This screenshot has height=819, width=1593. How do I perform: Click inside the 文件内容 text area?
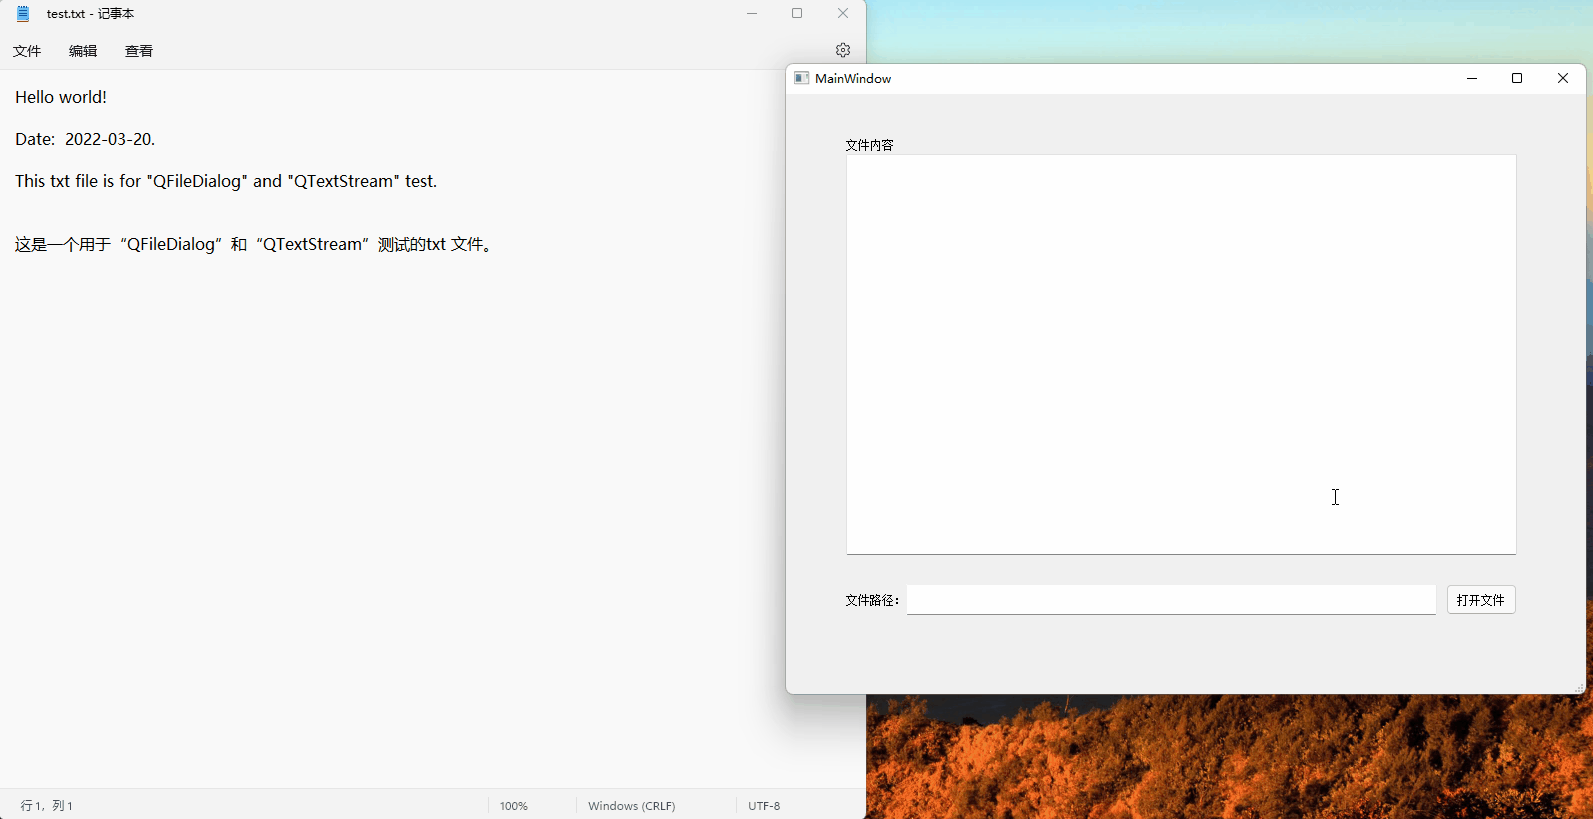tap(1181, 354)
